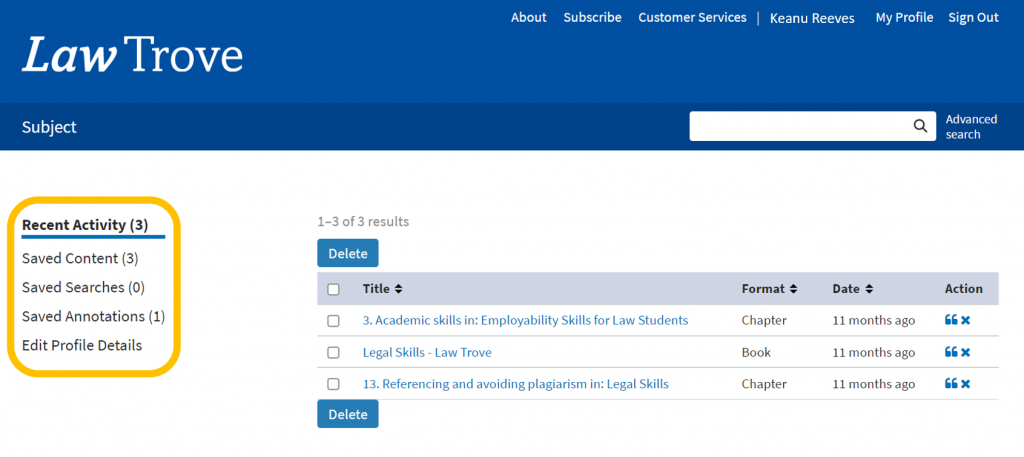The image size is (1024, 457).
Task: Open Saved Content in the sidebar
Action: (80, 258)
